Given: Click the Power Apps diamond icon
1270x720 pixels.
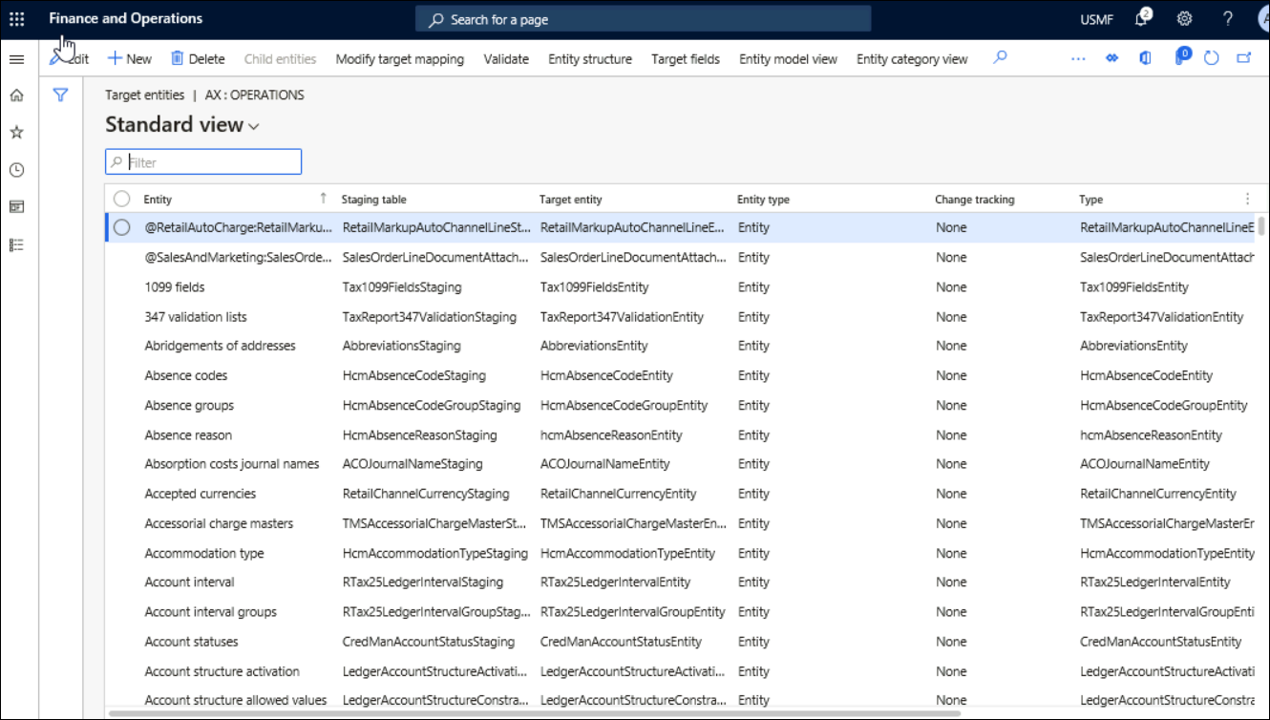Looking at the screenshot, I should (x=1111, y=59).
